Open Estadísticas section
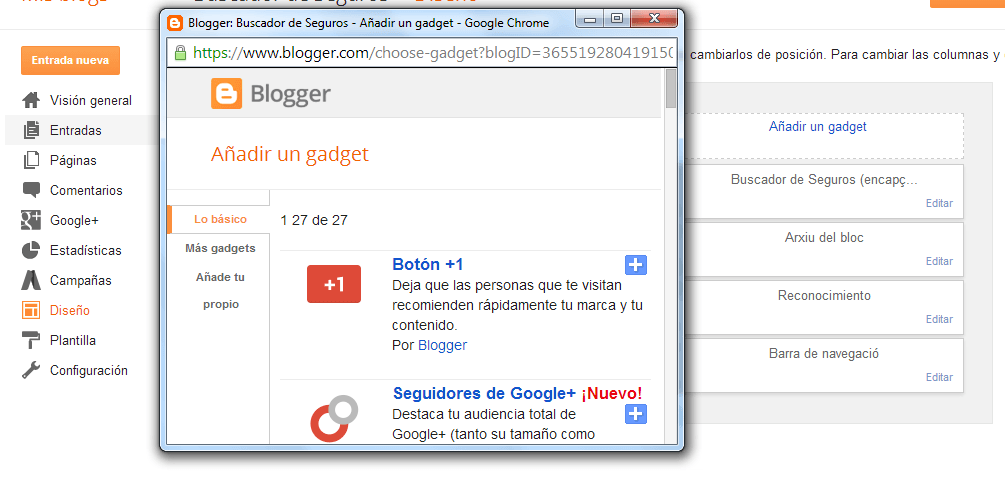This screenshot has width=1005, height=484. (x=85, y=251)
